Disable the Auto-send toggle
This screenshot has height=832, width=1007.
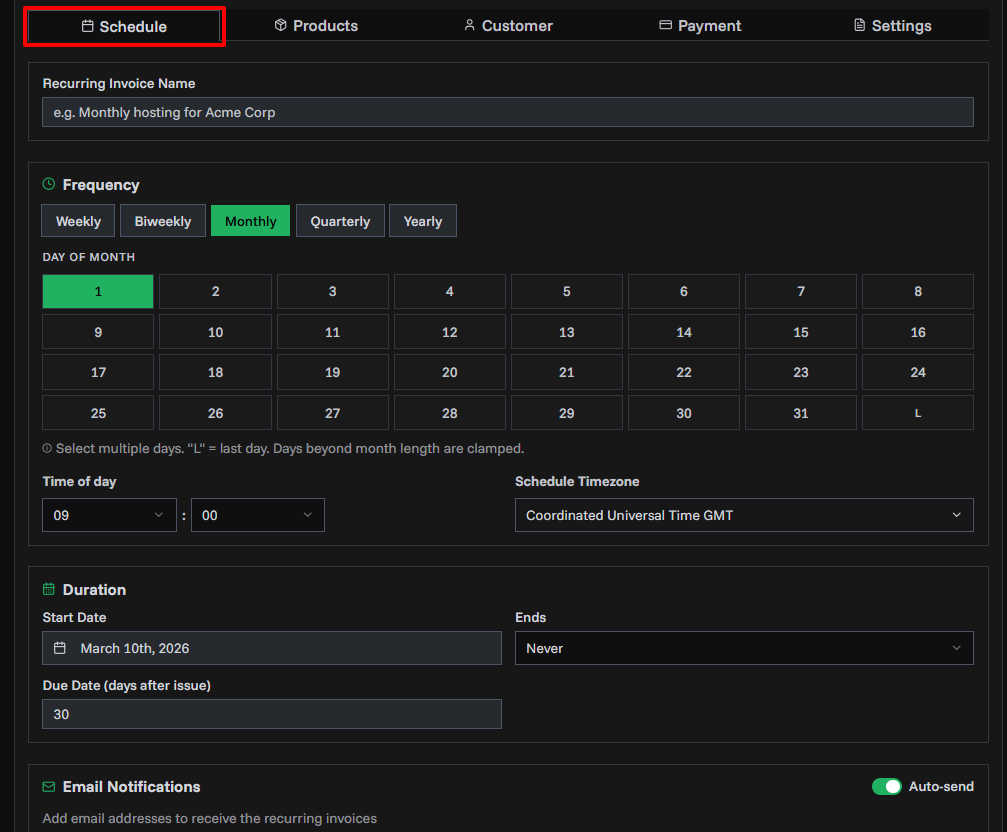[887, 787]
